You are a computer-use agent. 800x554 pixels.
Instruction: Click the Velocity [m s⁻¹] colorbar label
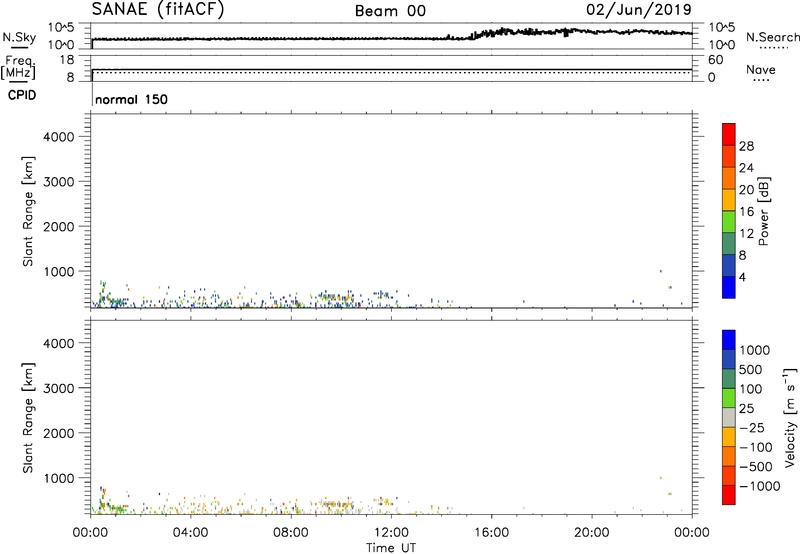pos(790,417)
